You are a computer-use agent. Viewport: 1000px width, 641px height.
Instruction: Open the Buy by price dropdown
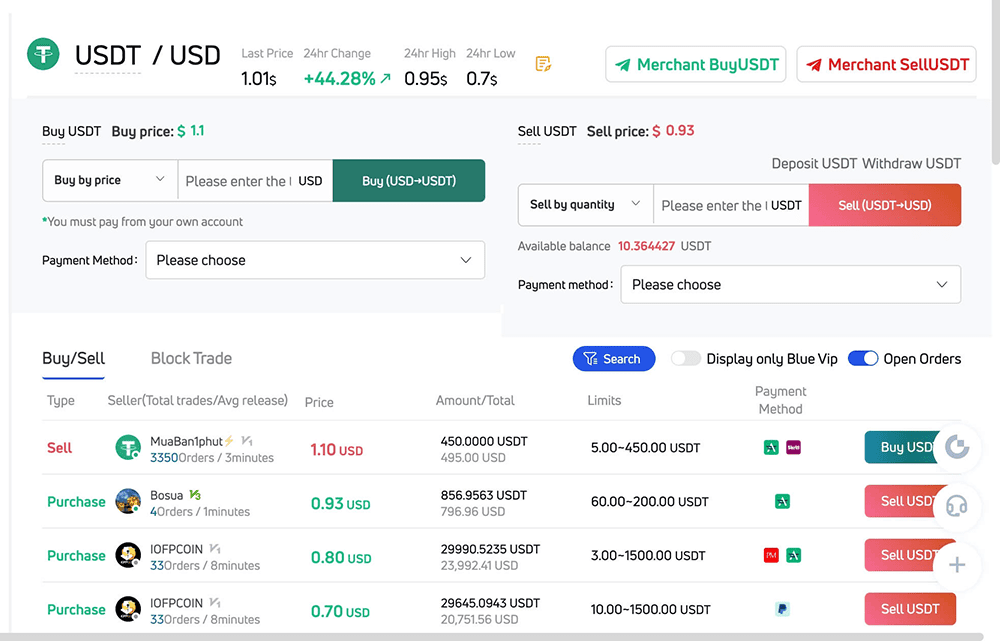110,181
